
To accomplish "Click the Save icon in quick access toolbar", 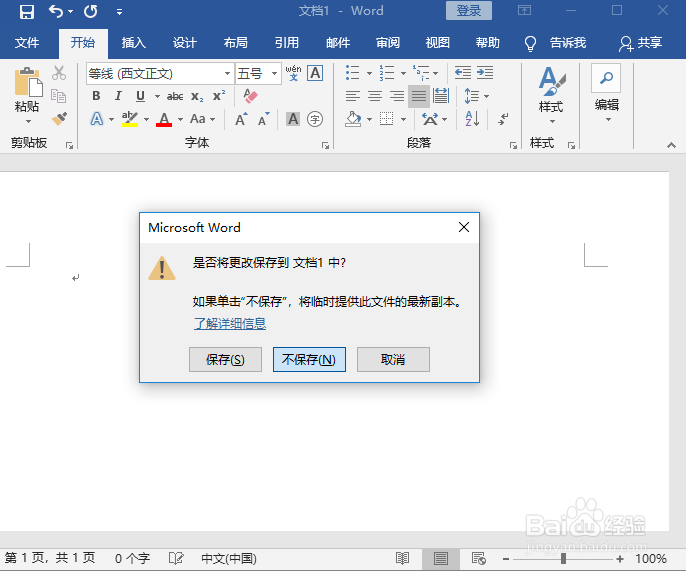I will point(26,11).
